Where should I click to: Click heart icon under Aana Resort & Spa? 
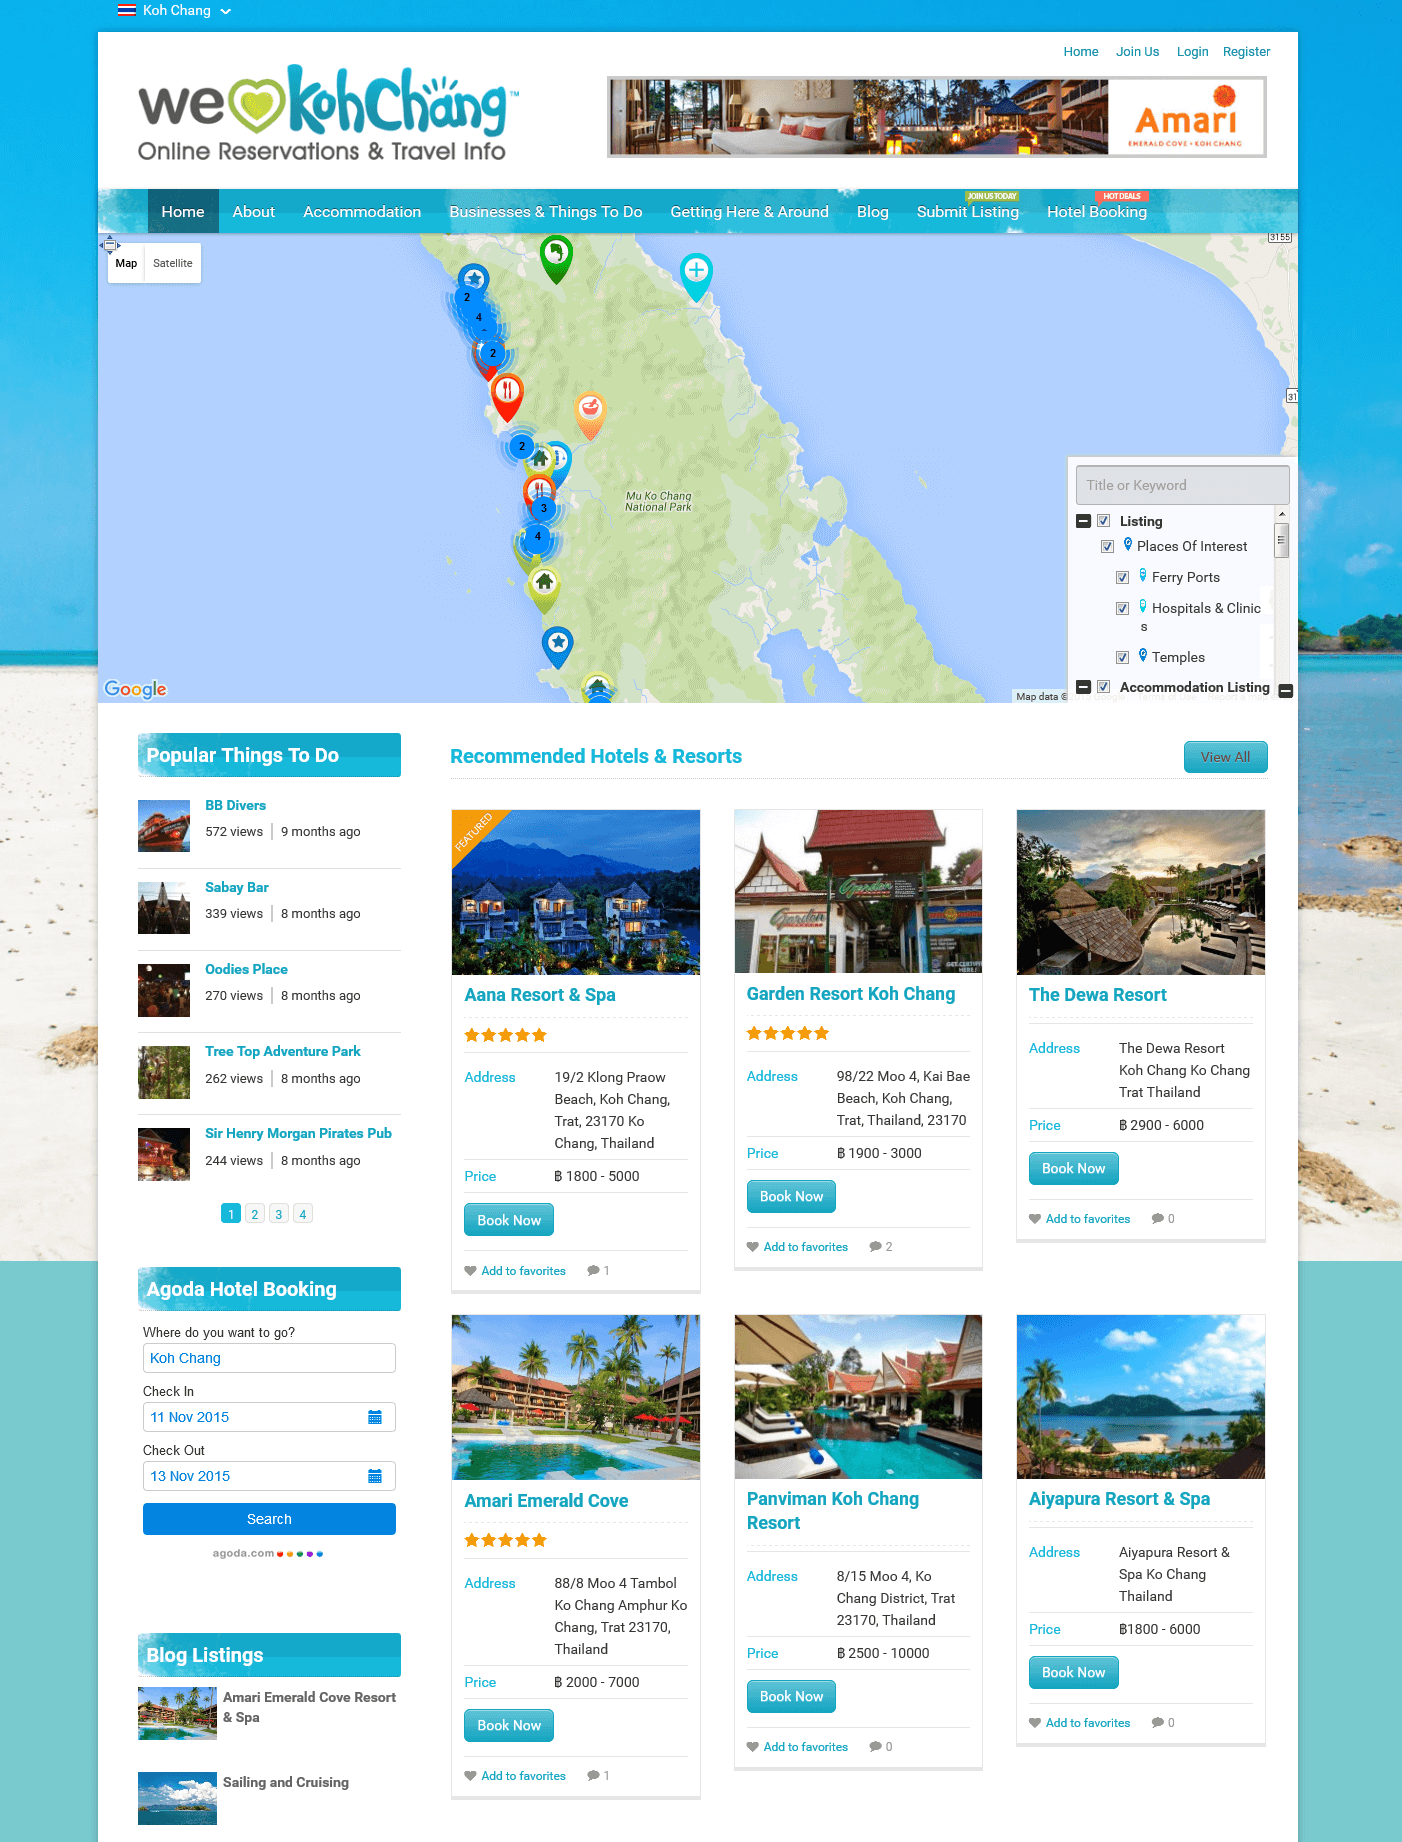point(470,1271)
